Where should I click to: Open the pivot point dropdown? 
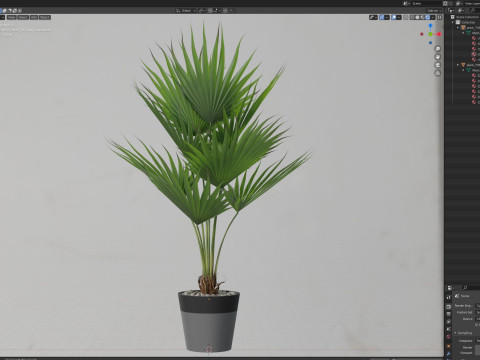(202, 11)
